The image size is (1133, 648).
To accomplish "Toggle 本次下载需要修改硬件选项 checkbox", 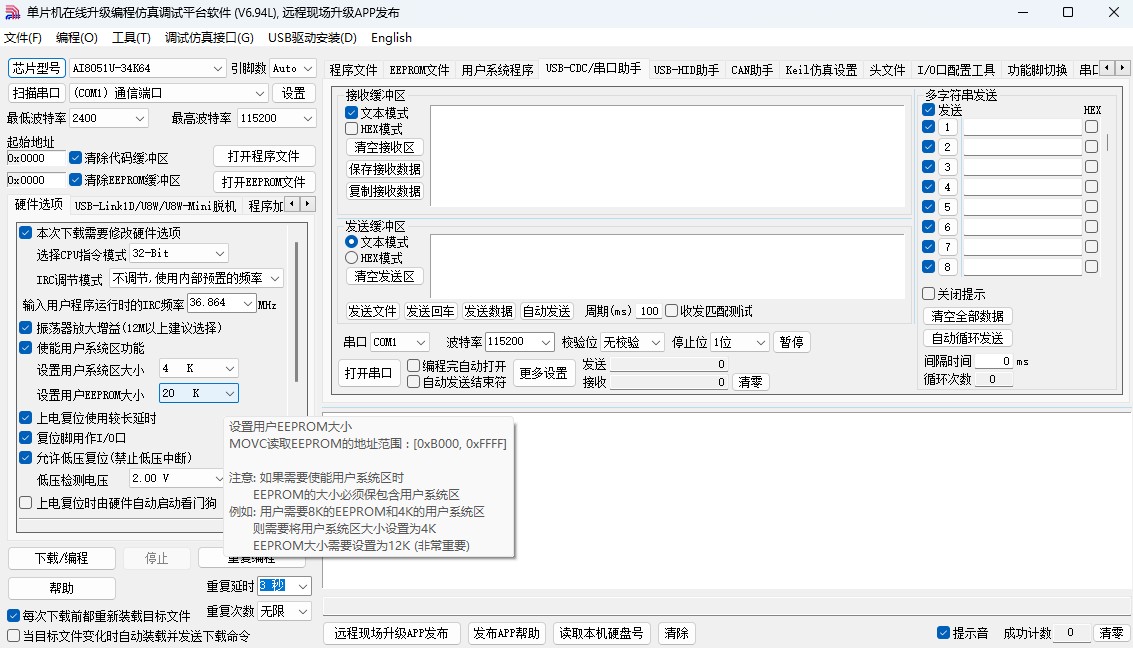I will tap(26, 233).
